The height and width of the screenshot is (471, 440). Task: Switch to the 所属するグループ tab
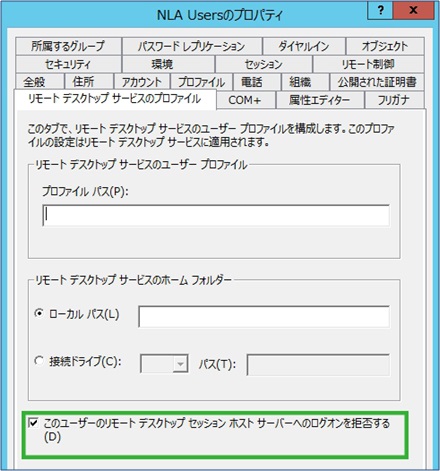68,46
